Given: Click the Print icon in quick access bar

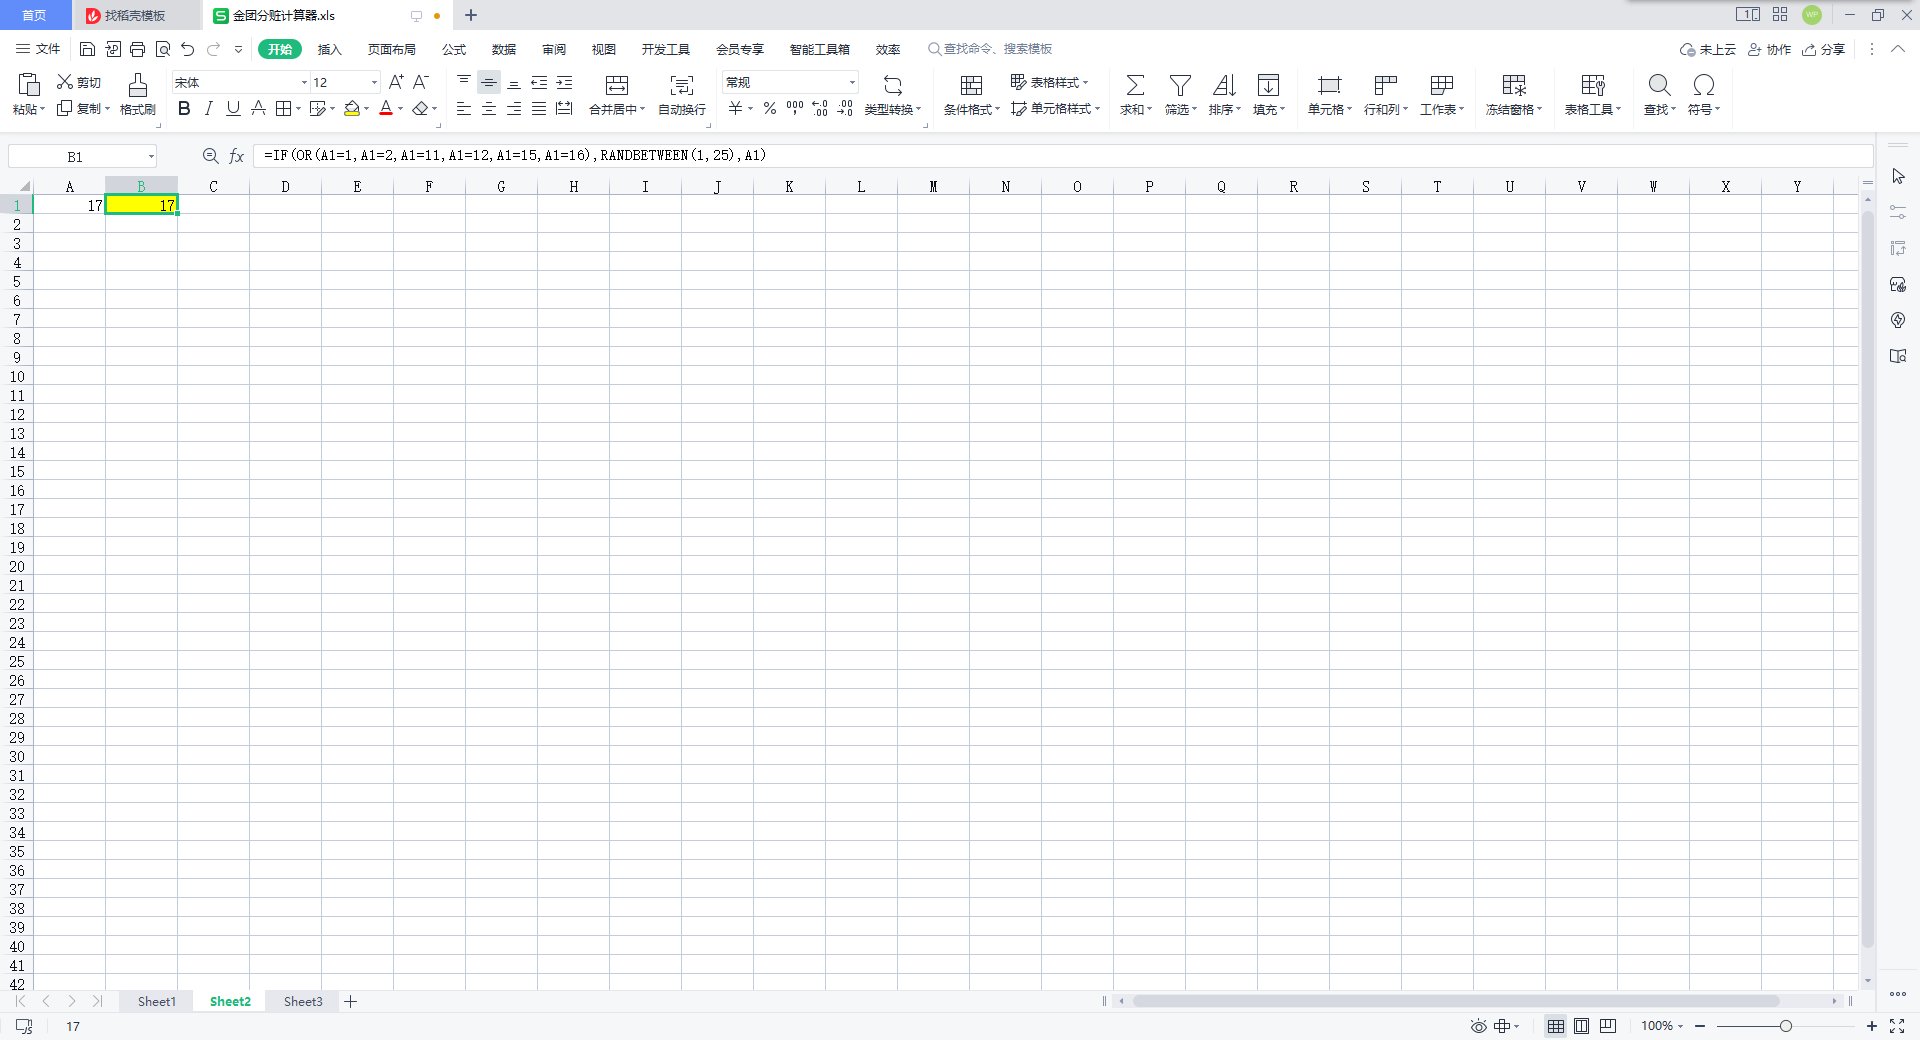Looking at the screenshot, I should pyautogui.click(x=138, y=49).
